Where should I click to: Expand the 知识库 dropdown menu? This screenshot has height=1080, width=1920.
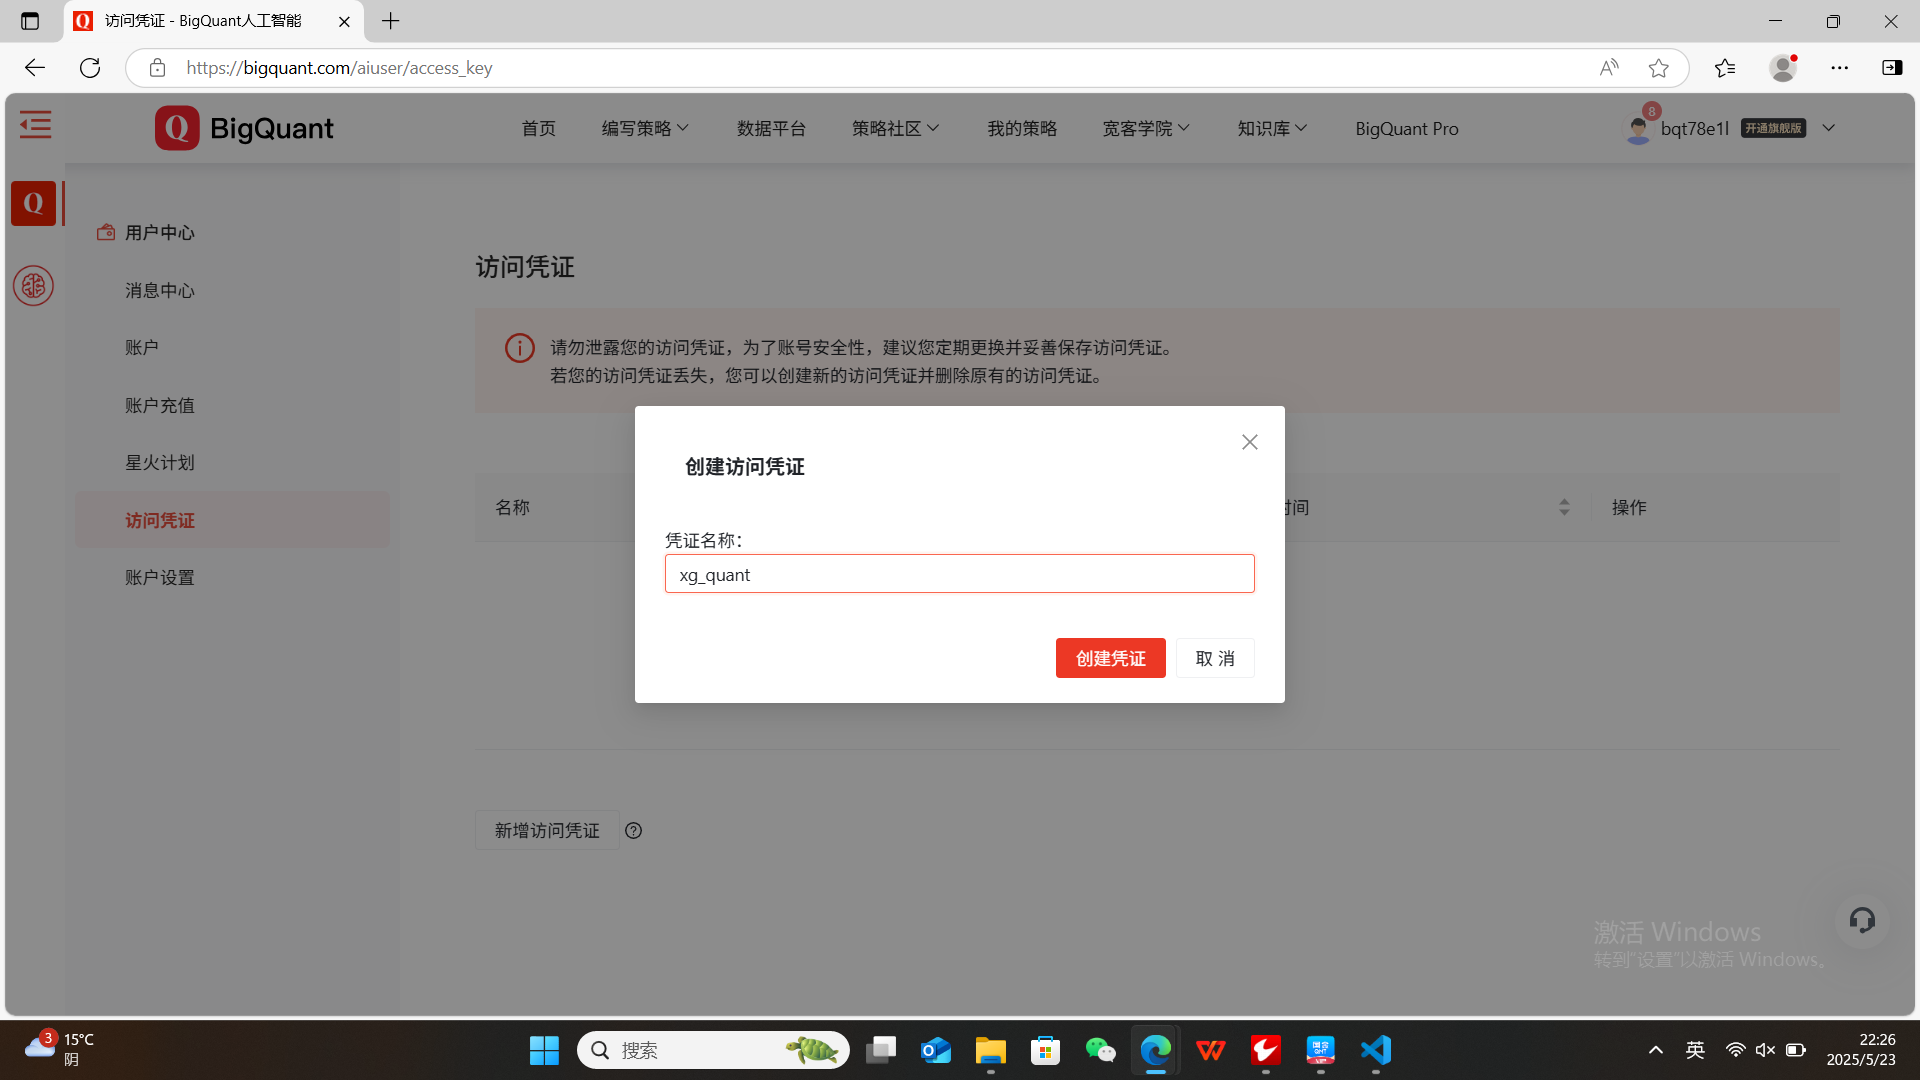pyautogui.click(x=1271, y=128)
